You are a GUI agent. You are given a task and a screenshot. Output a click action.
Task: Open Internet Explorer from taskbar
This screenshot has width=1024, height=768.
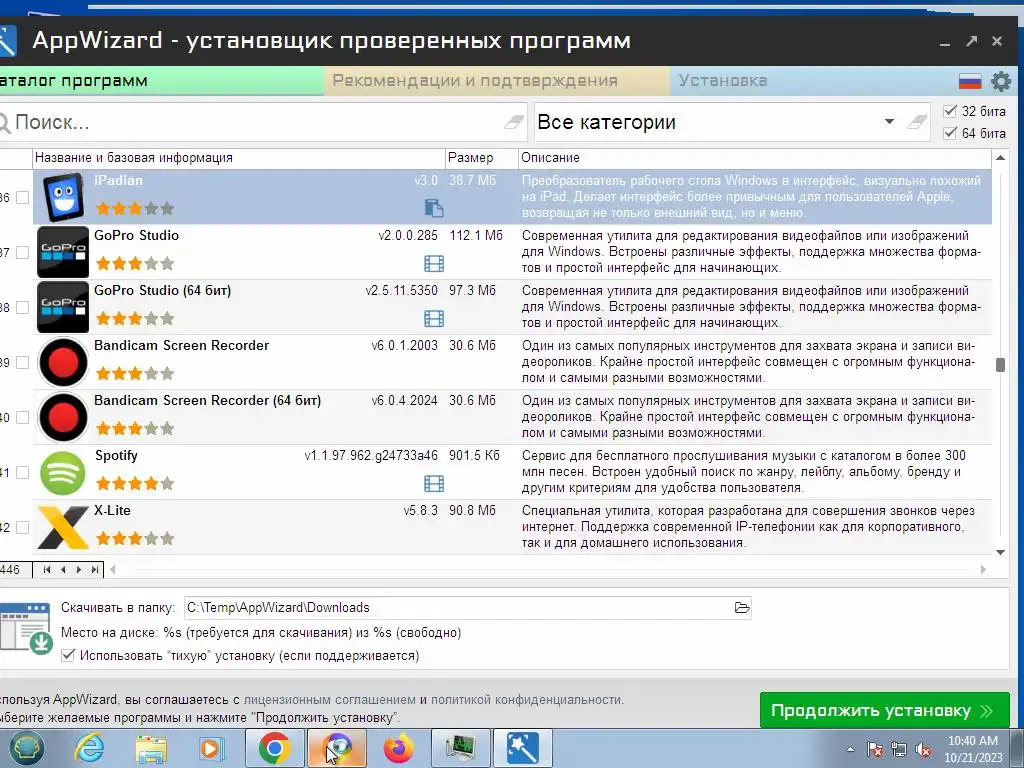(89, 748)
